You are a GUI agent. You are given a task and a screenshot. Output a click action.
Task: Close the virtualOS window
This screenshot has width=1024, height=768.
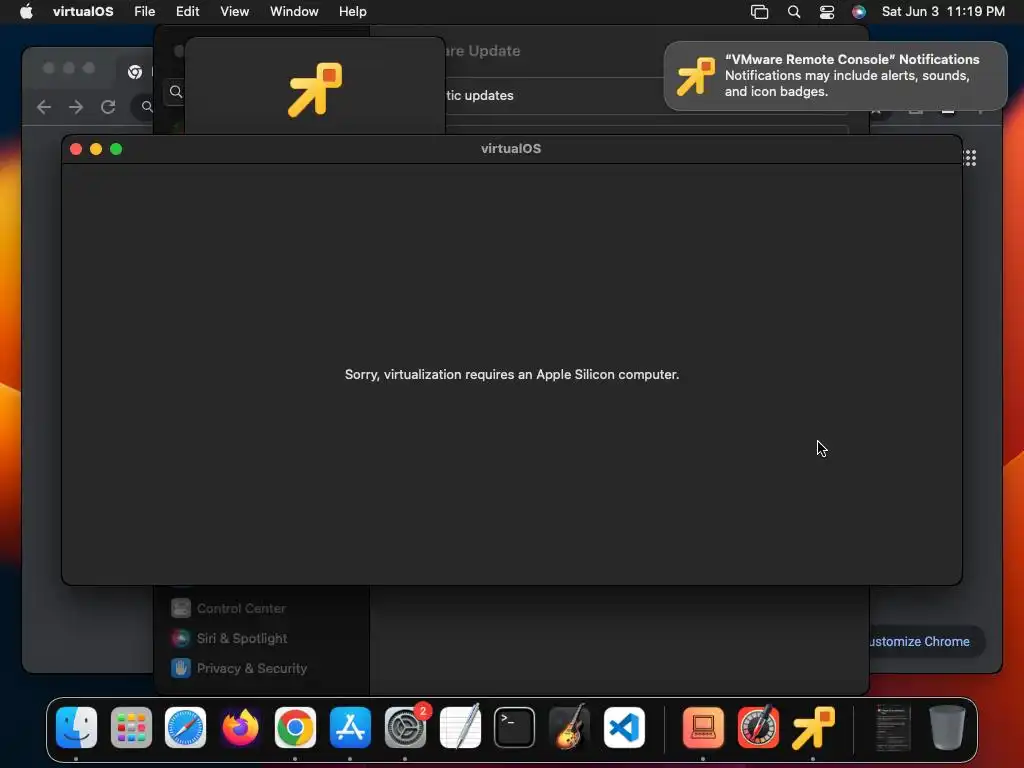tap(76, 149)
